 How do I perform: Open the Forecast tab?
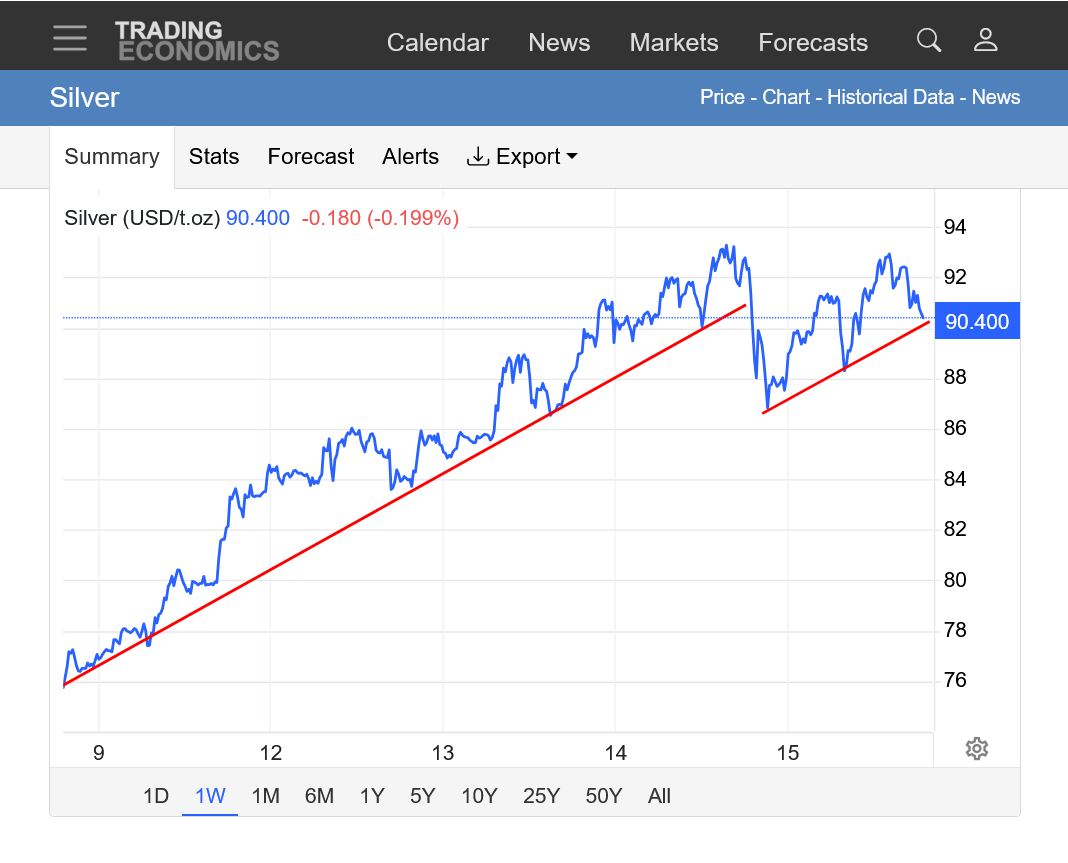pyautogui.click(x=311, y=157)
